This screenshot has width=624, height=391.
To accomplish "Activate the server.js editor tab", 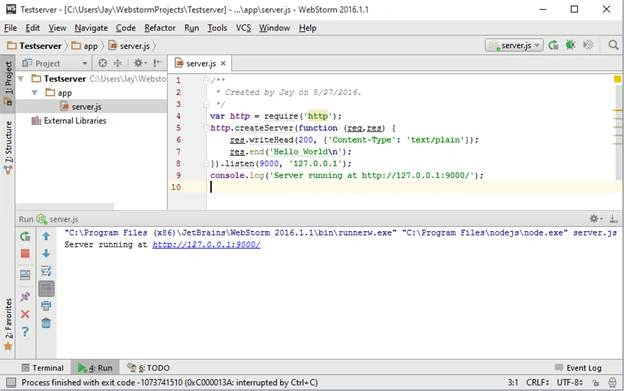I will 201,64.
